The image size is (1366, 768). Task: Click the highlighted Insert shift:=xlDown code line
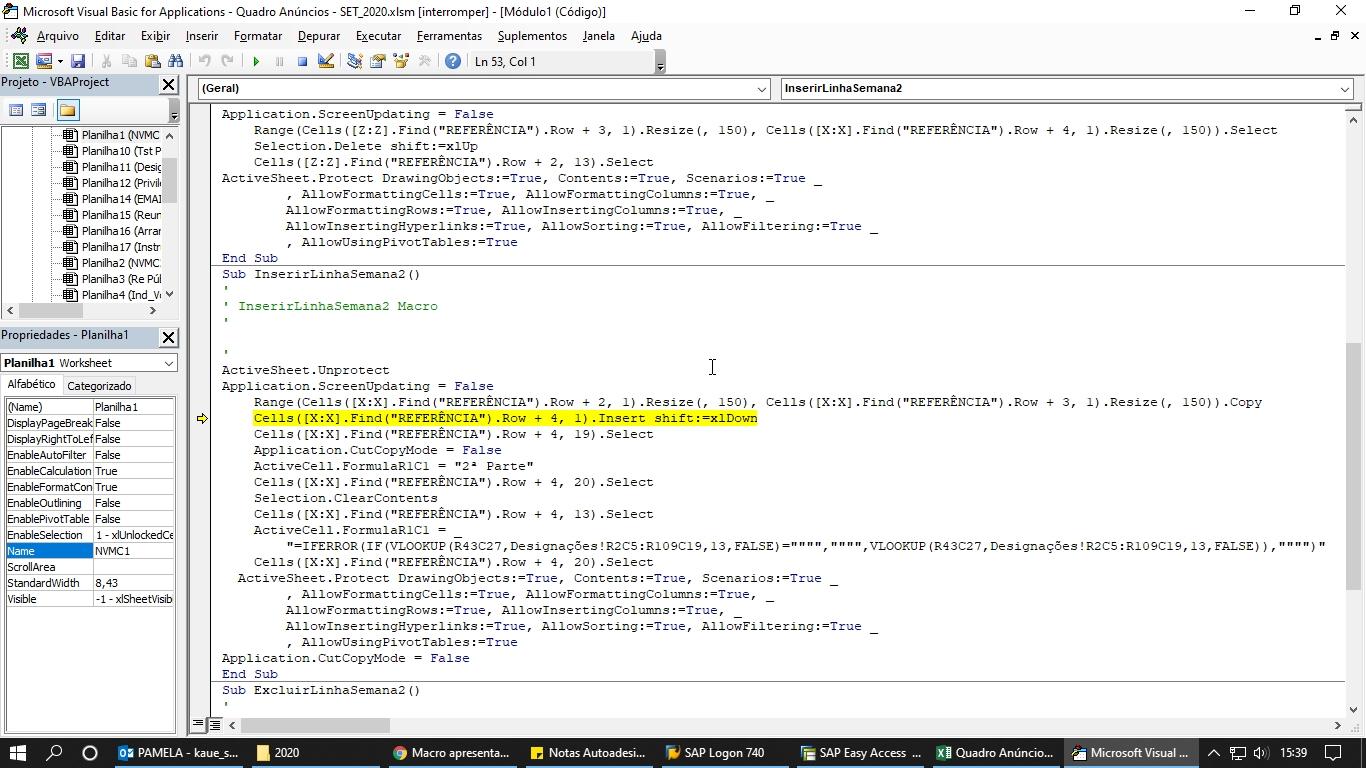pyautogui.click(x=505, y=418)
